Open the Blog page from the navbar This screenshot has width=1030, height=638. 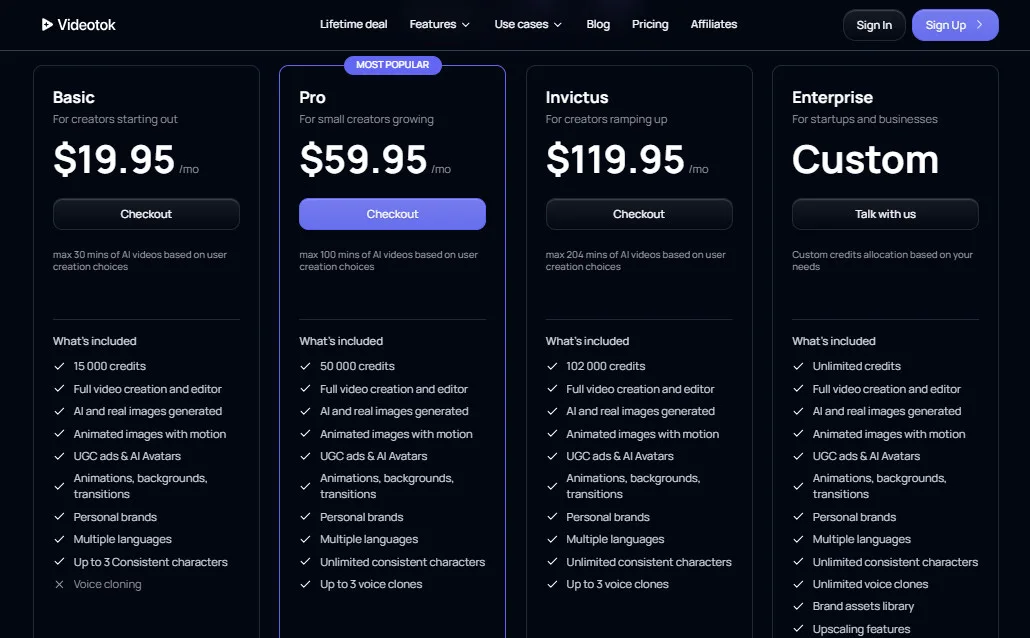(598, 24)
